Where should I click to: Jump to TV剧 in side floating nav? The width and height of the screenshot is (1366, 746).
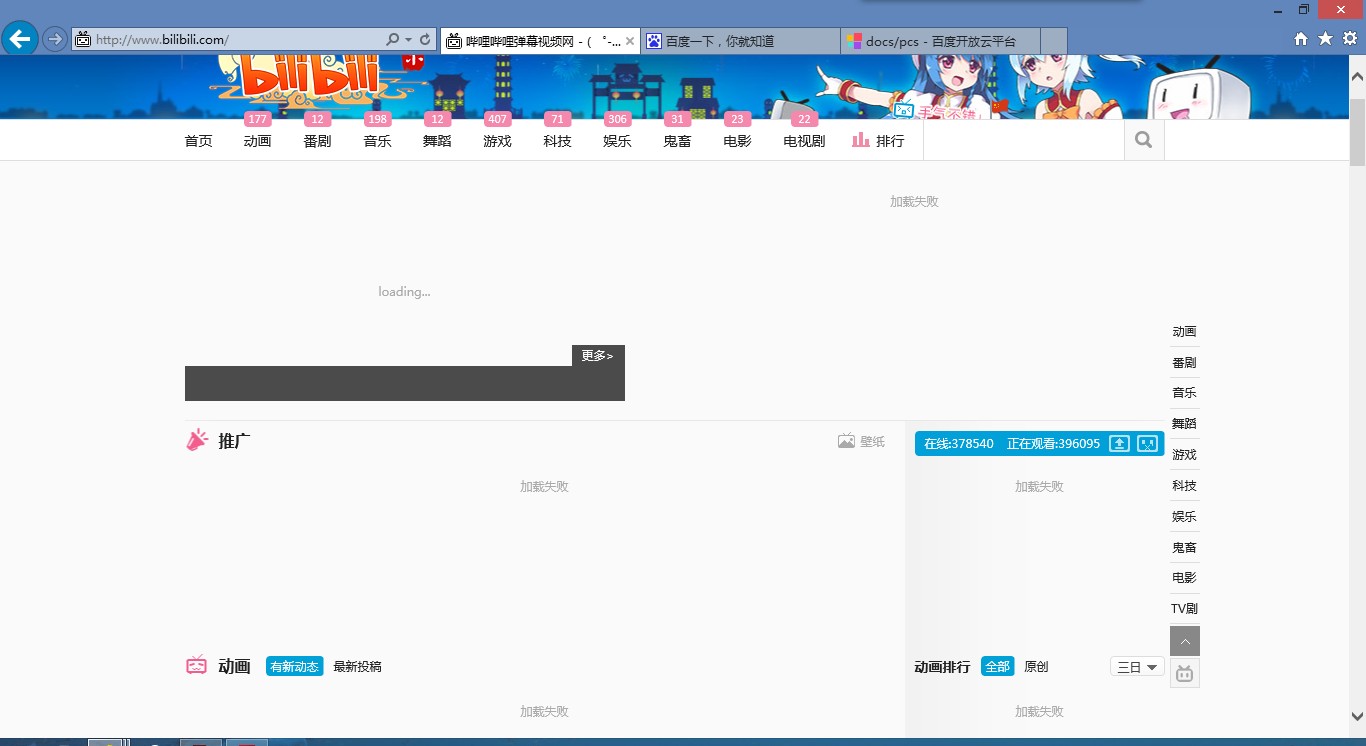pyautogui.click(x=1184, y=609)
